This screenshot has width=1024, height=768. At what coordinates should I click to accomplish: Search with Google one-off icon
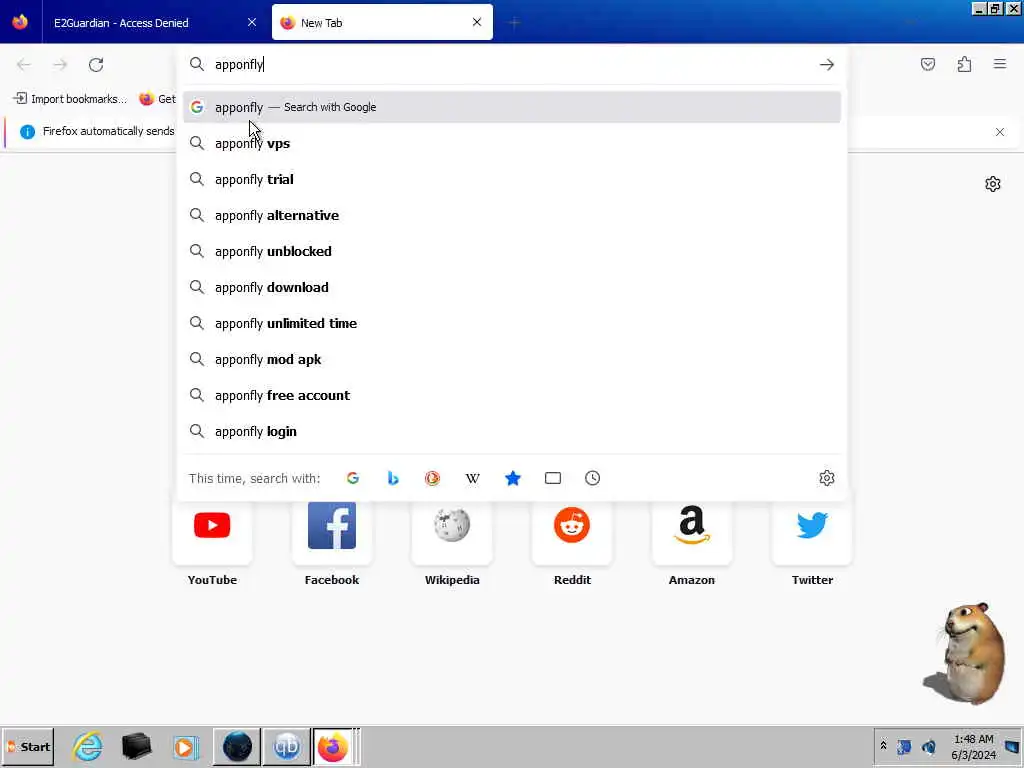click(353, 478)
